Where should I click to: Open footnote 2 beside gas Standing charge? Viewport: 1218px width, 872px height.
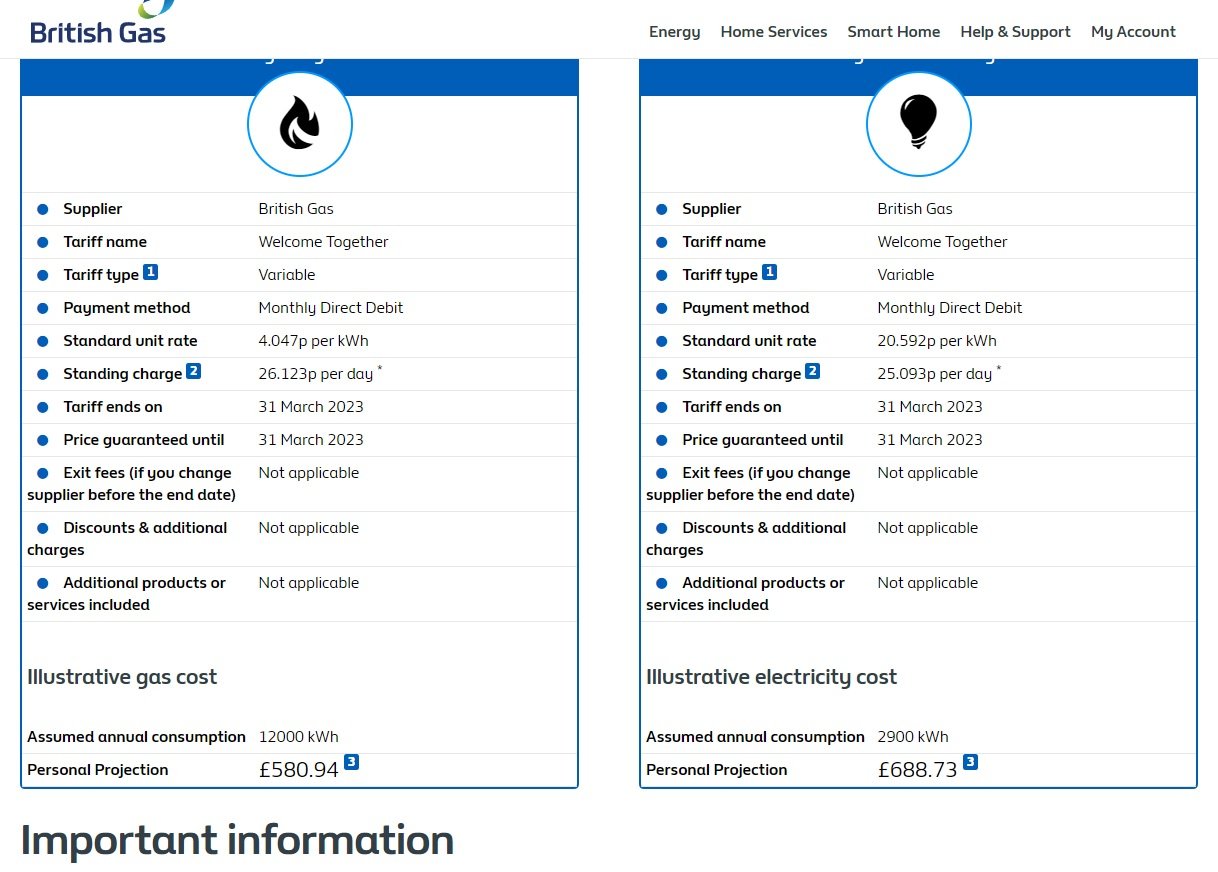point(193,371)
